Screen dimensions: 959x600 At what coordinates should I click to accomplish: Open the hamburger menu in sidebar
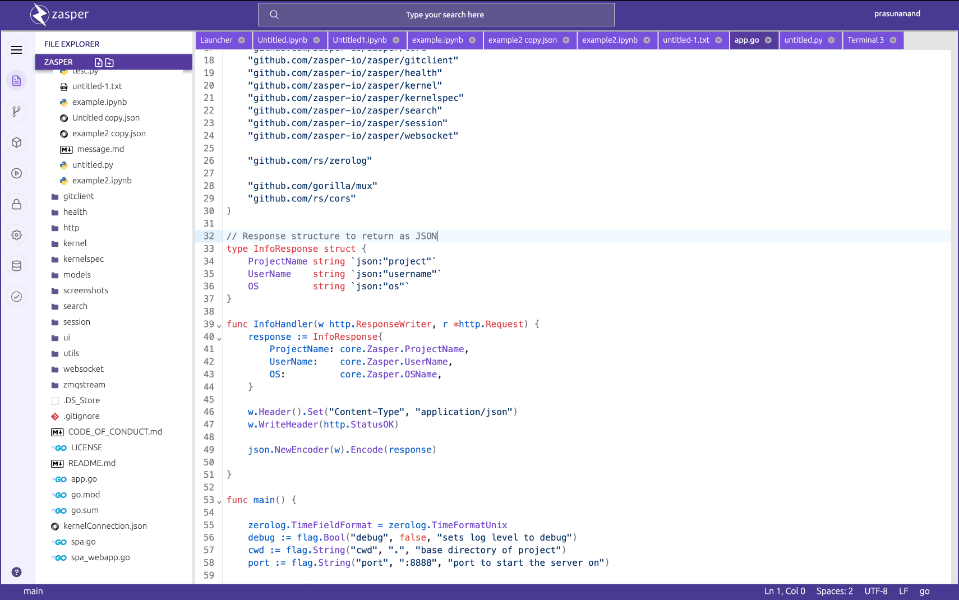coord(16,50)
